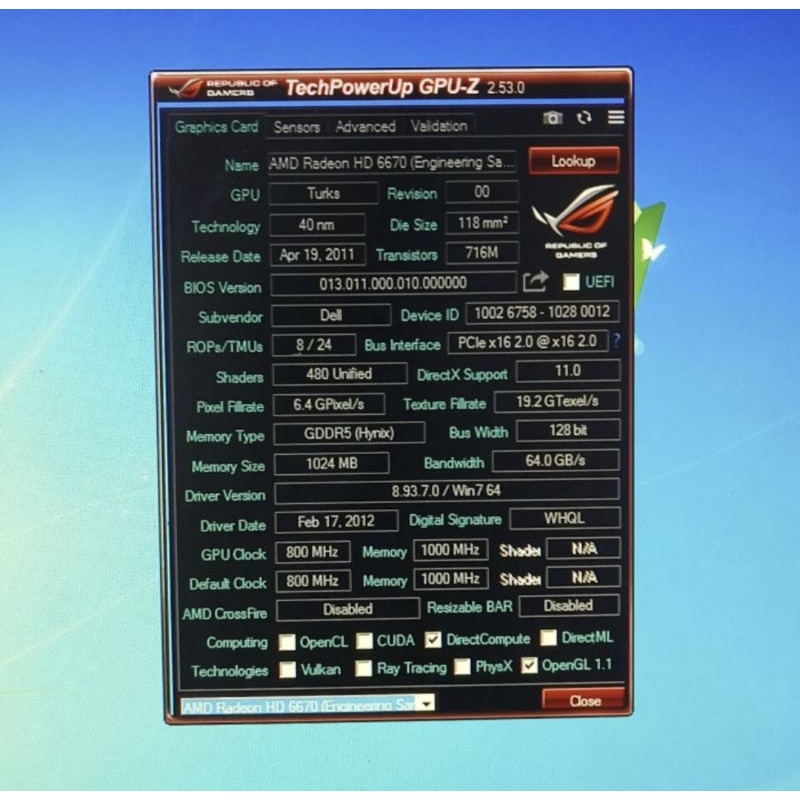Toggle the DirectML checkbox
The image size is (800, 800).
(548, 637)
